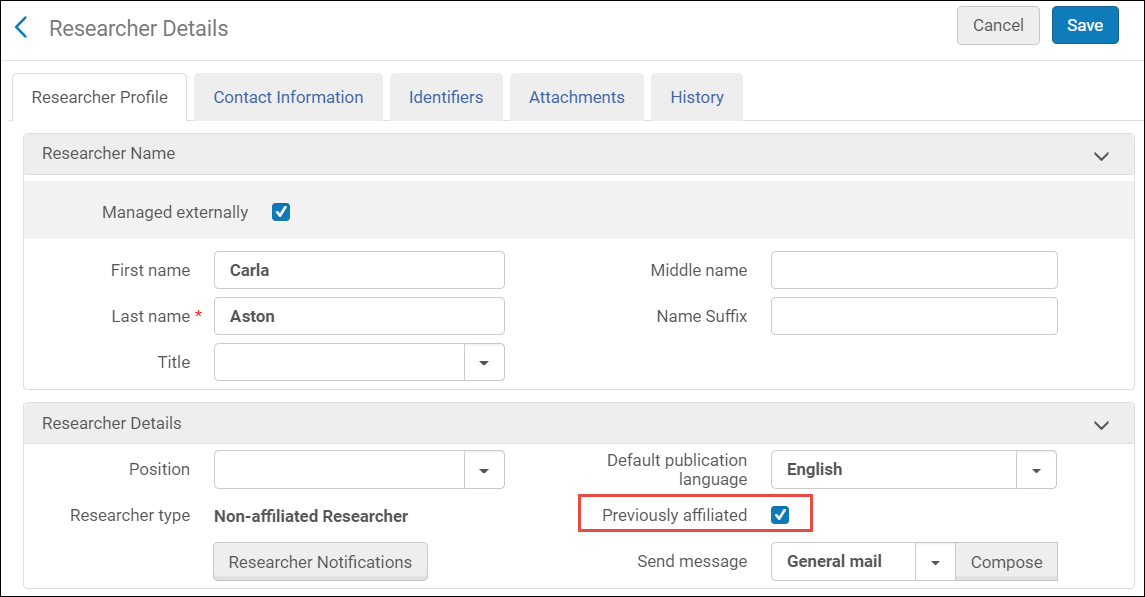Open the Title dropdown
Viewport: 1145px width, 597px height.
point(483,362)
